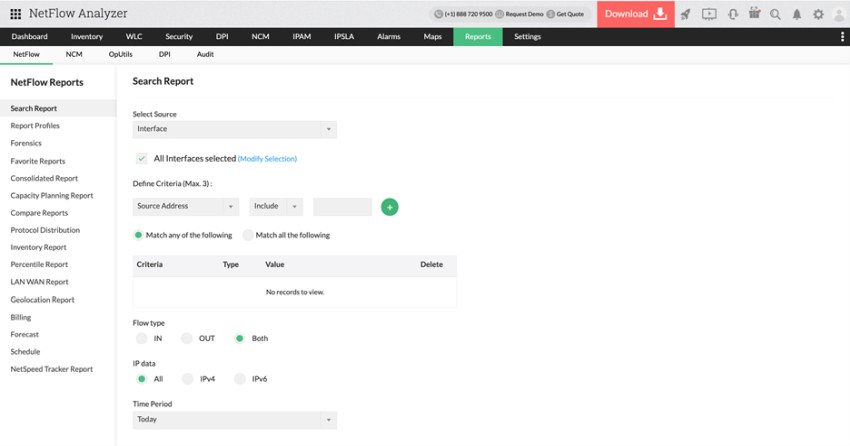Click Modify Selection link

click(267, 159)
